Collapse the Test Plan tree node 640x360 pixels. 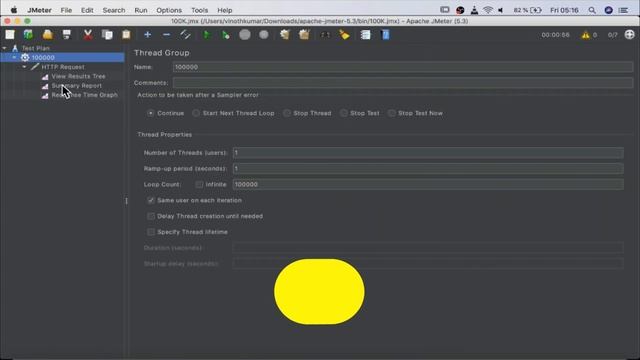click(x=4, y=48)
